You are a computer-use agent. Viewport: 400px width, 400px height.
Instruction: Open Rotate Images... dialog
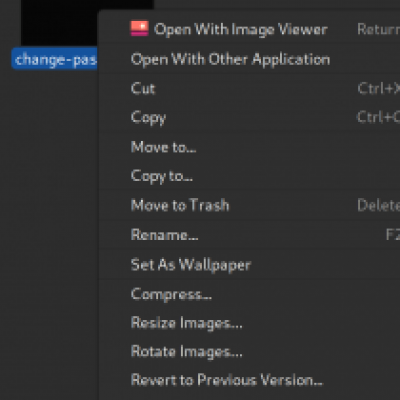point(187,352)
